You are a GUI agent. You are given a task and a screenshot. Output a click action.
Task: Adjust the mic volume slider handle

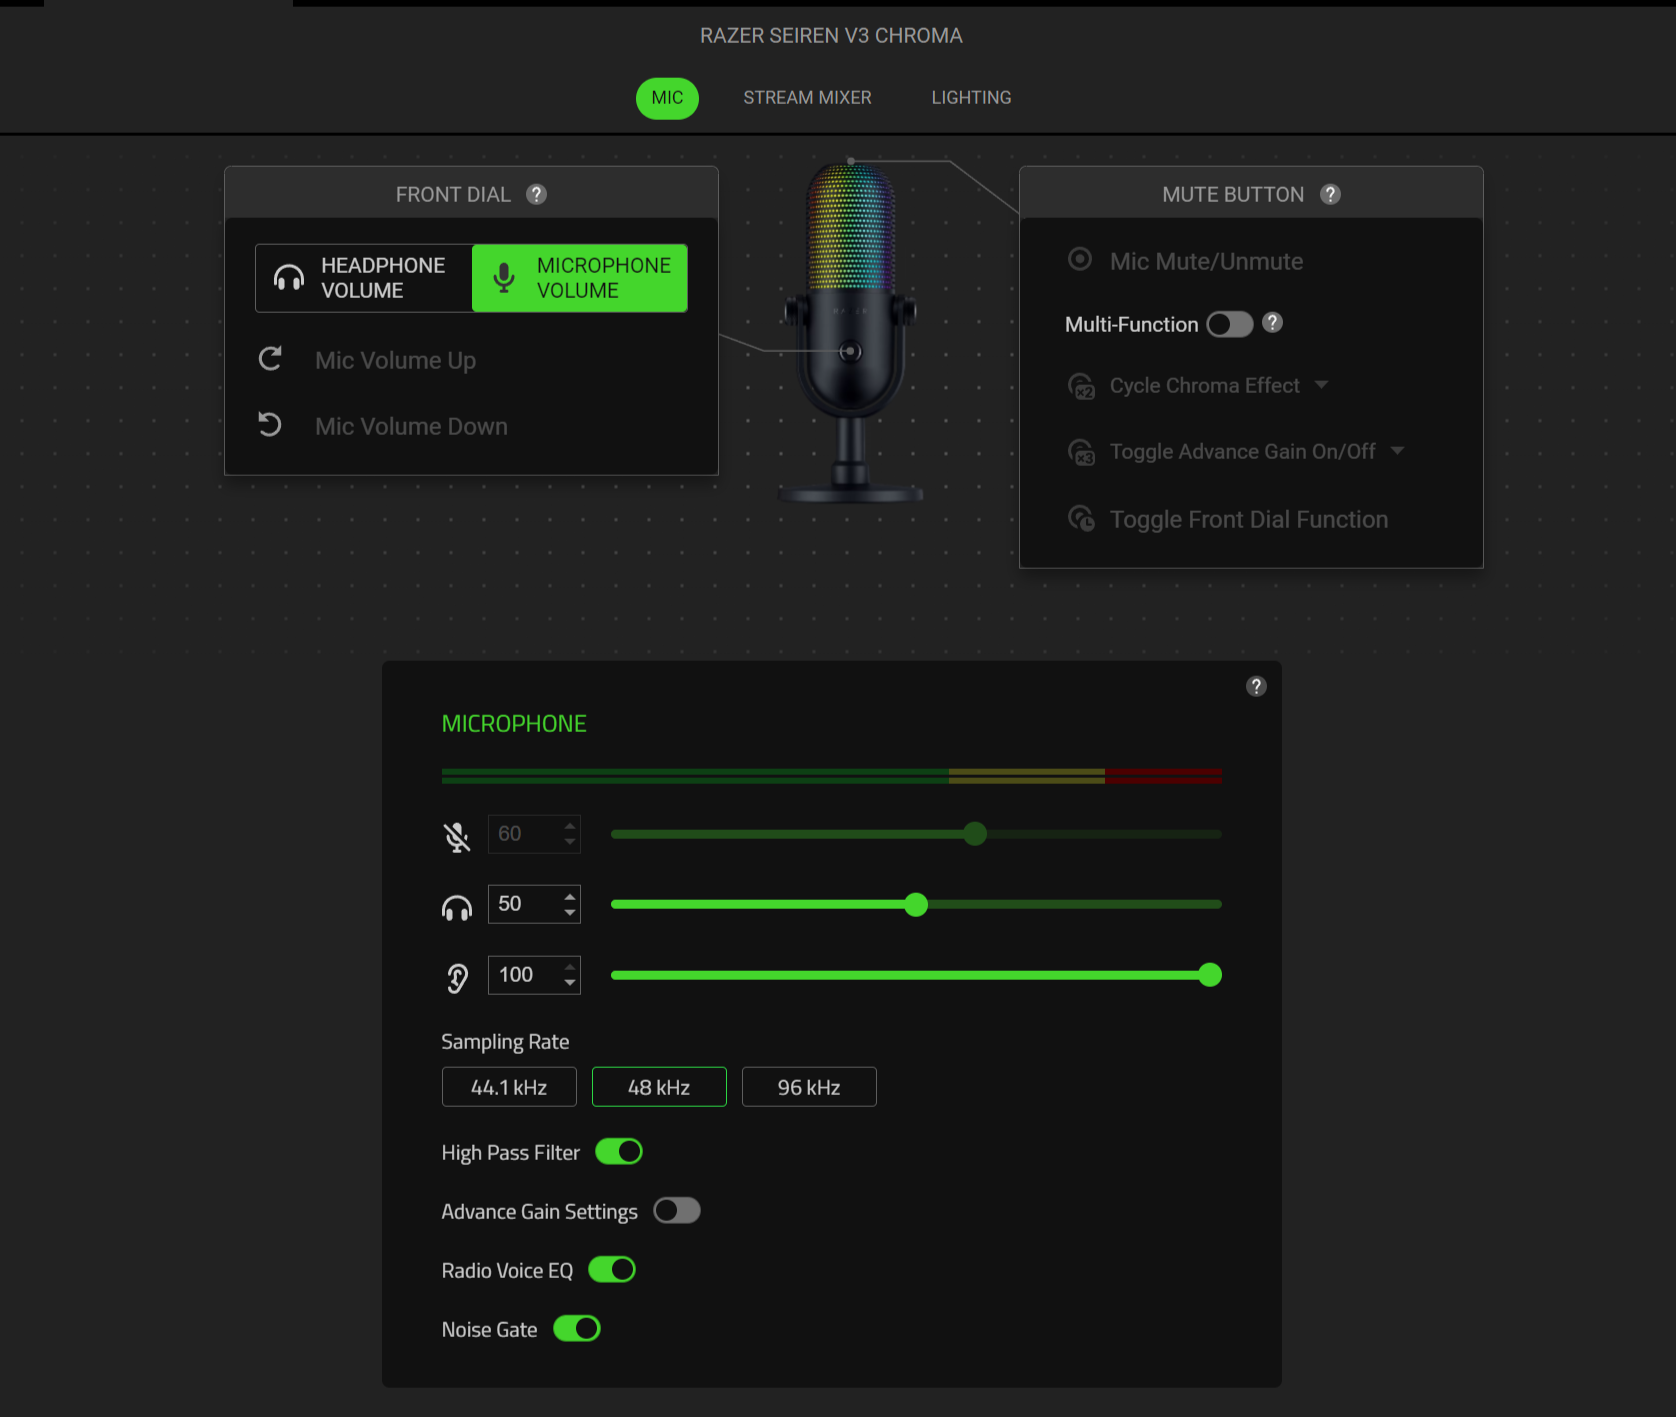pyautogui.click(x=976, y=834)
